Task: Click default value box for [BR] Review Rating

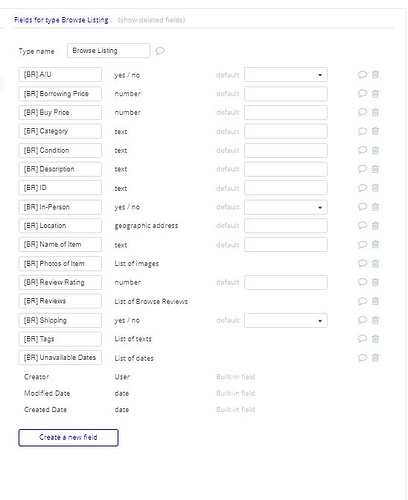Action: click(286, 282)
